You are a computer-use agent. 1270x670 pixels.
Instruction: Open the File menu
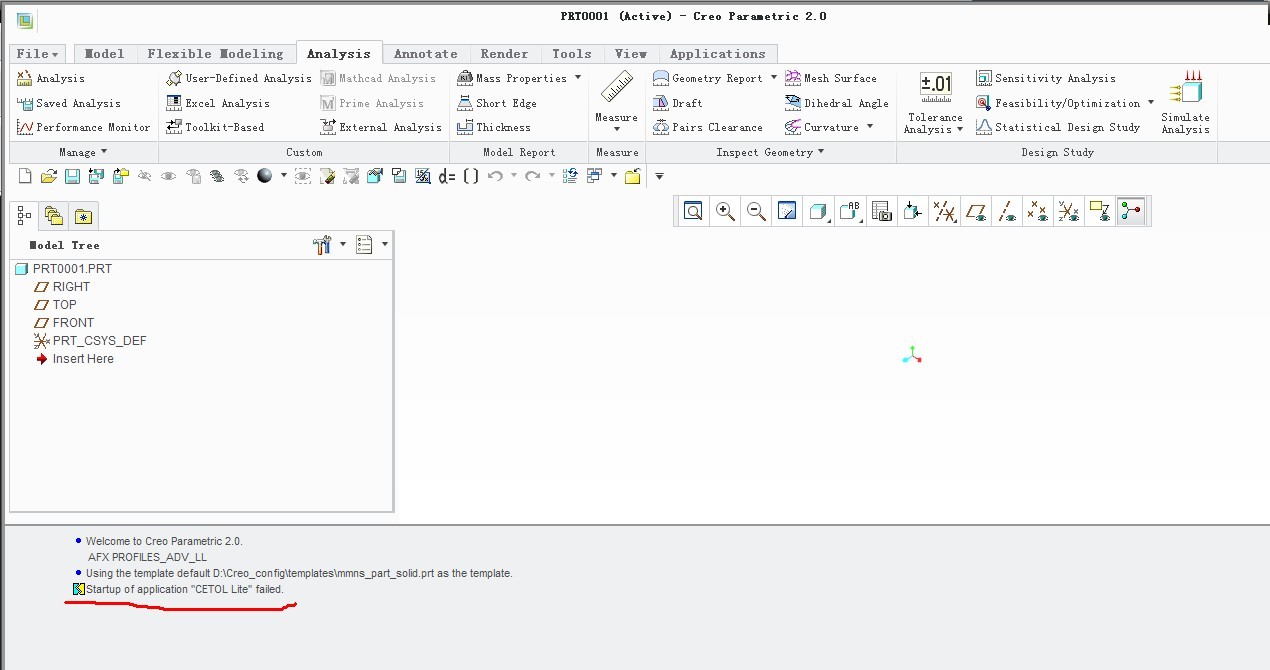[37, 54]
